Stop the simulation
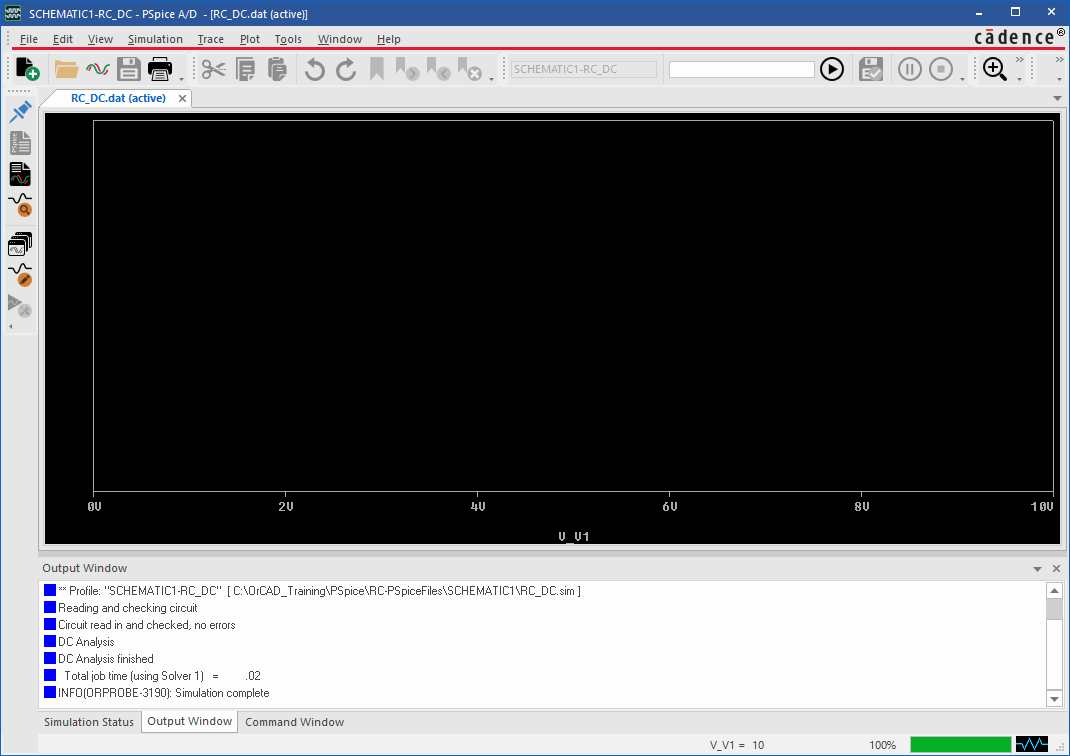 pos(941,69)
